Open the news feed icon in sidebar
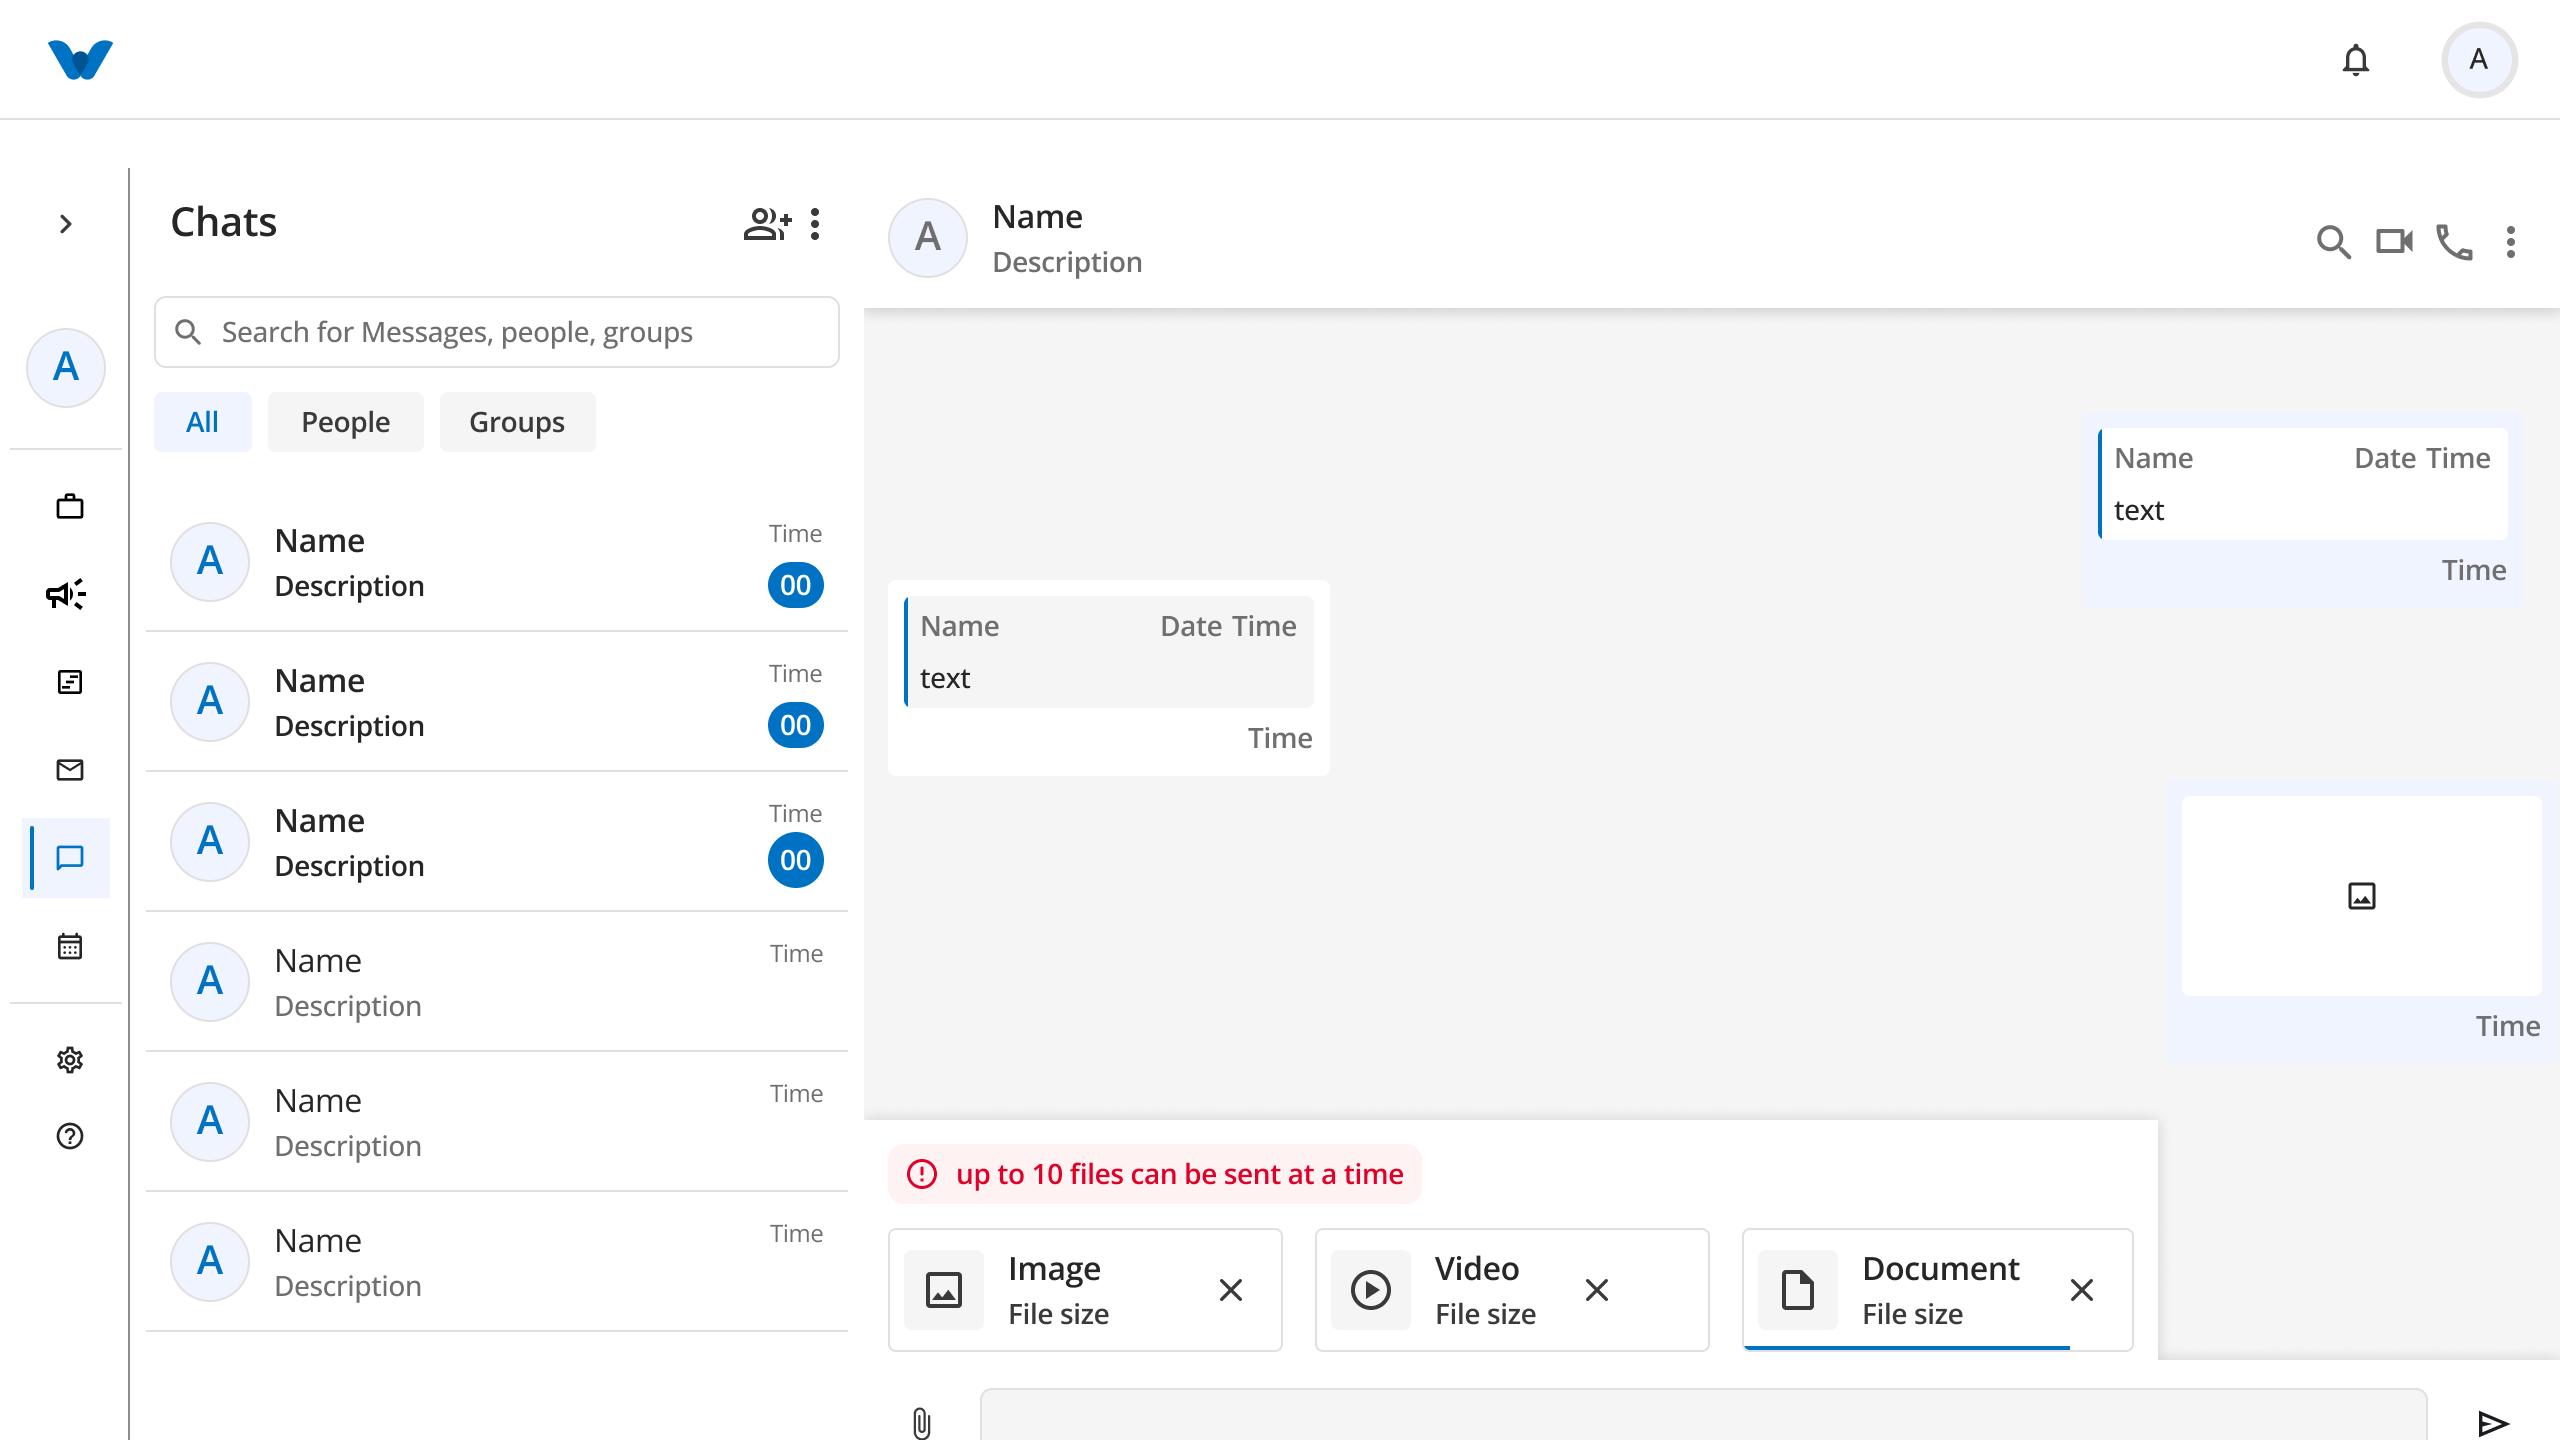Viewport: 2560px width, 1440px height. 69,682
